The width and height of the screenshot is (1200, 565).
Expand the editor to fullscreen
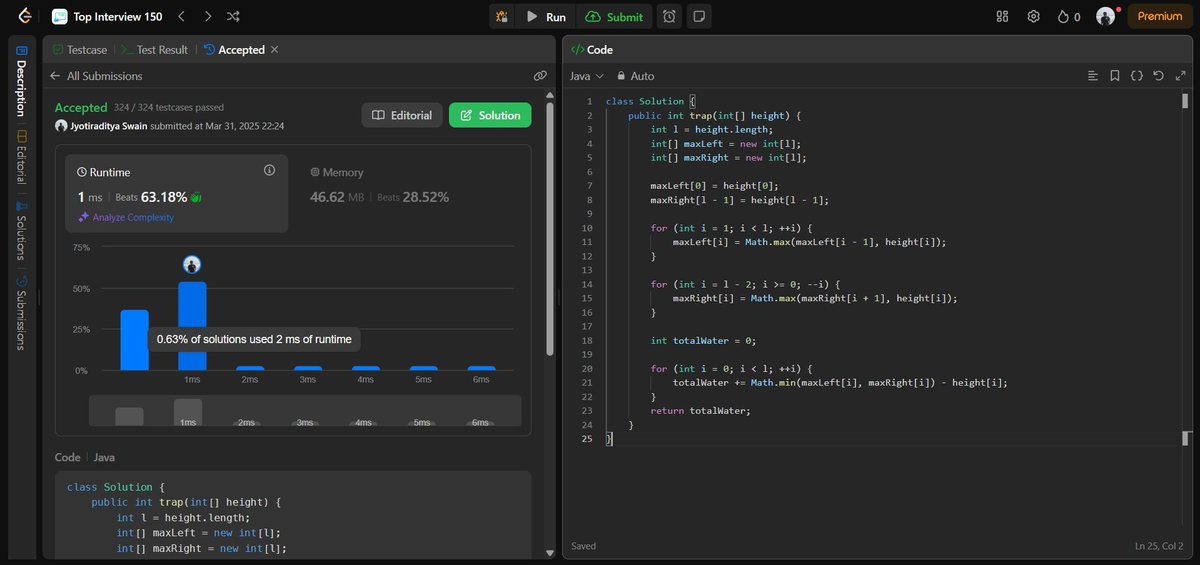1180,76
